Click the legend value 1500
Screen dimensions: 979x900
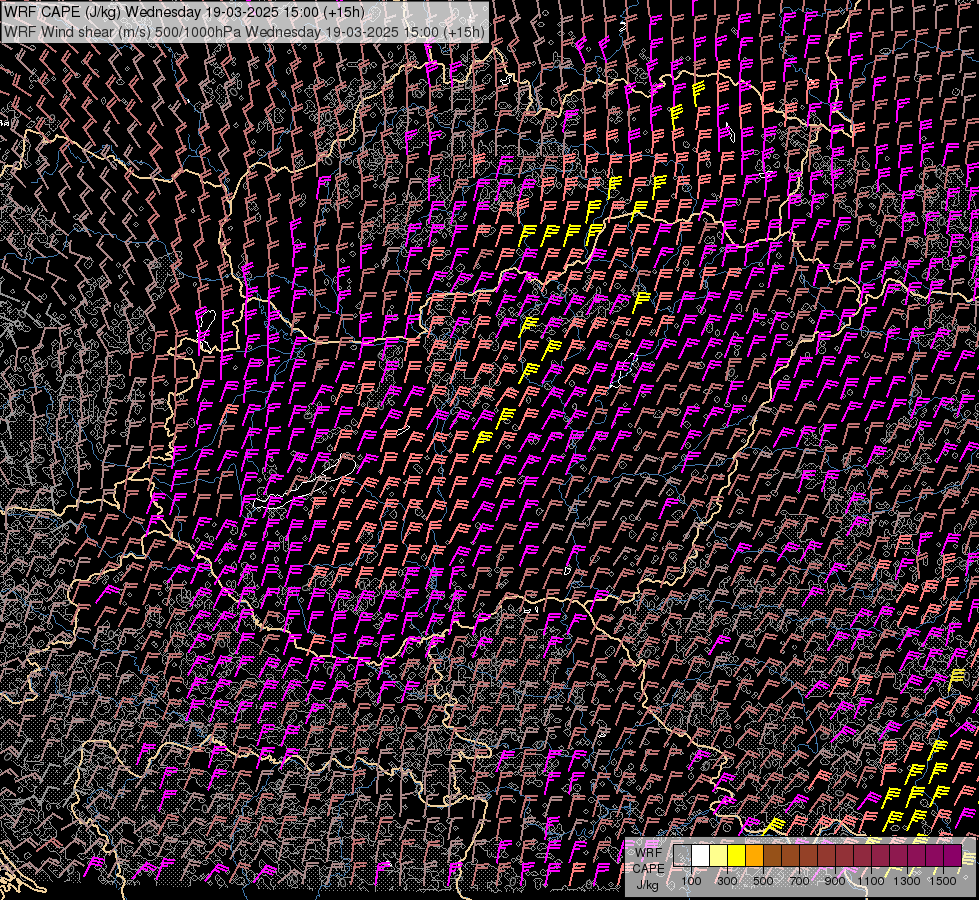[x=943, y=881]
